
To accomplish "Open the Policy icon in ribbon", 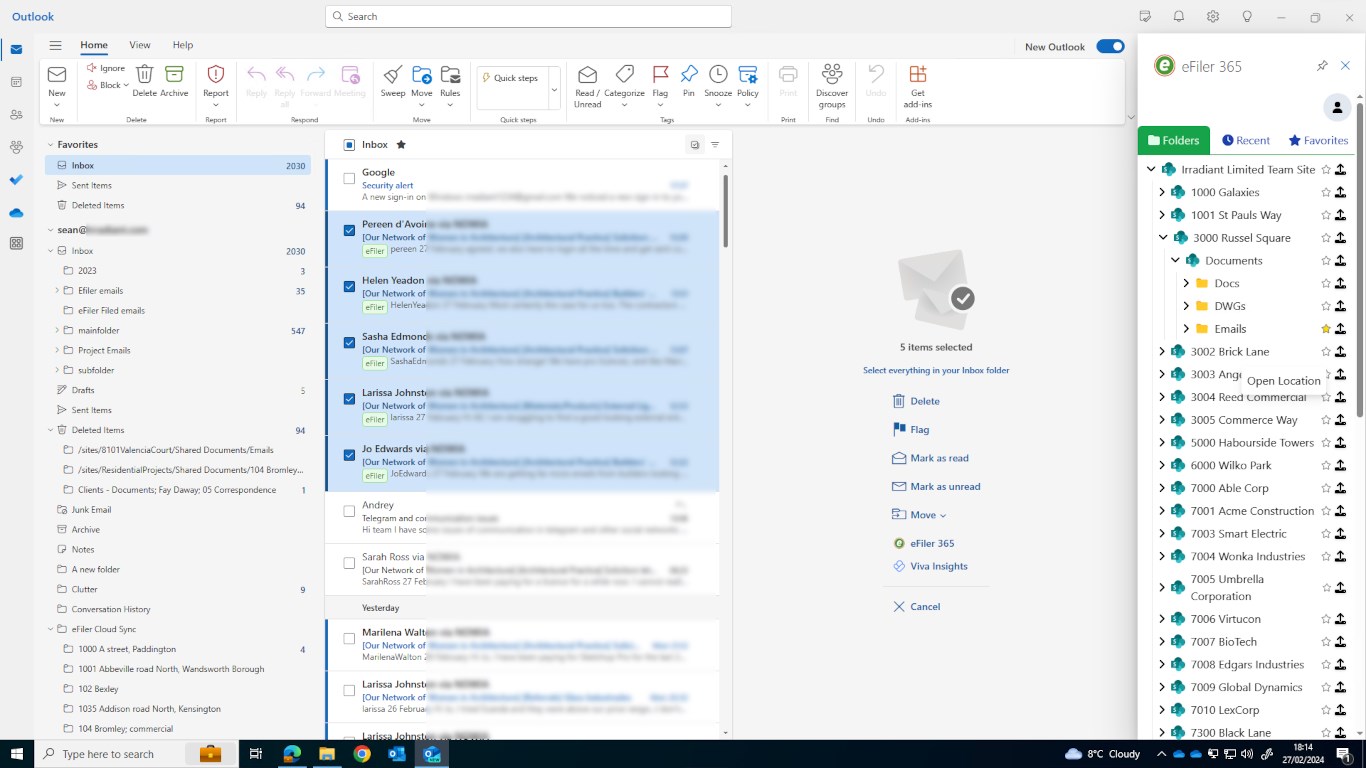I will coord(748,75).
